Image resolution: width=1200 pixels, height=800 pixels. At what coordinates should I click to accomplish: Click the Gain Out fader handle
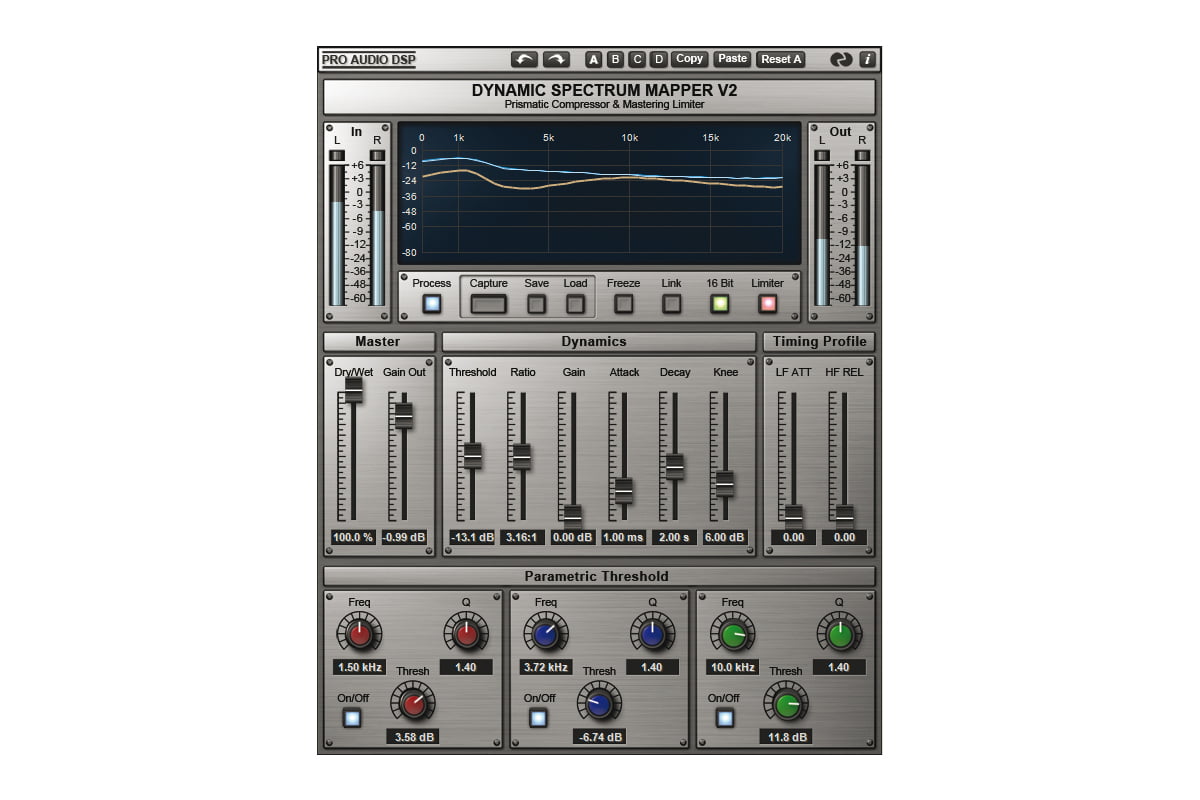tap(404, 415)
